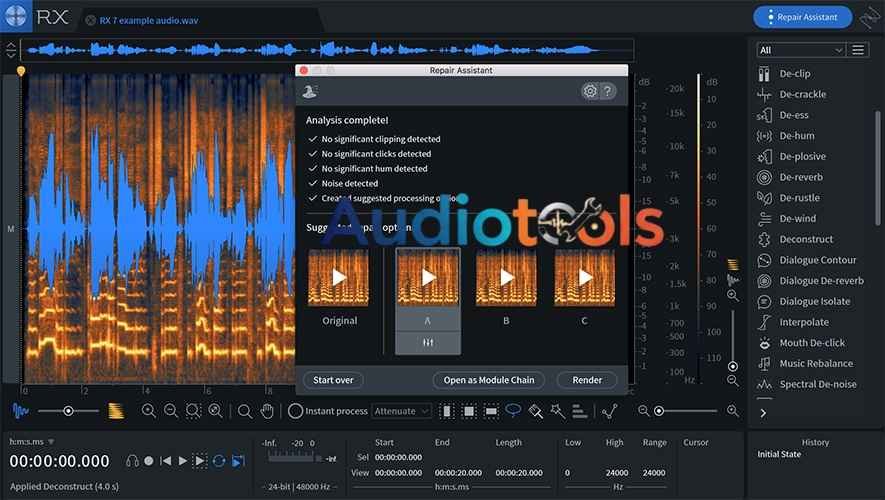Adjust option A intensity settings icon
Screen dimensions: 885x500
coord(428,343)
